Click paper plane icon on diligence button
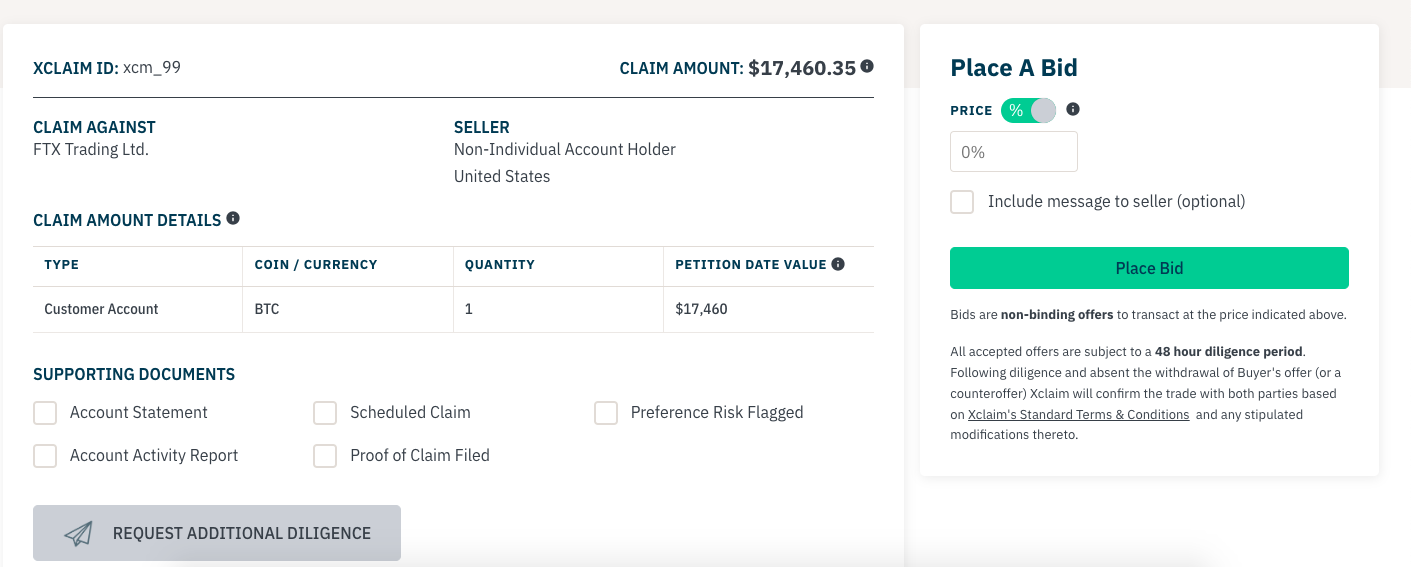The width and height of the screenshot is (1411, 567). pyautogui.click(x=78, y=533)
